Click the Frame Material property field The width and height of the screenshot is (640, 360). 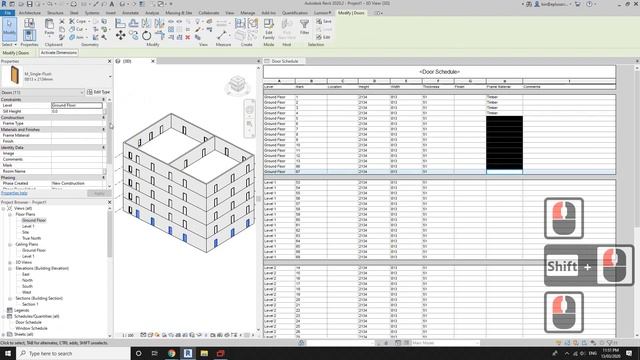[x=77, y=135]
